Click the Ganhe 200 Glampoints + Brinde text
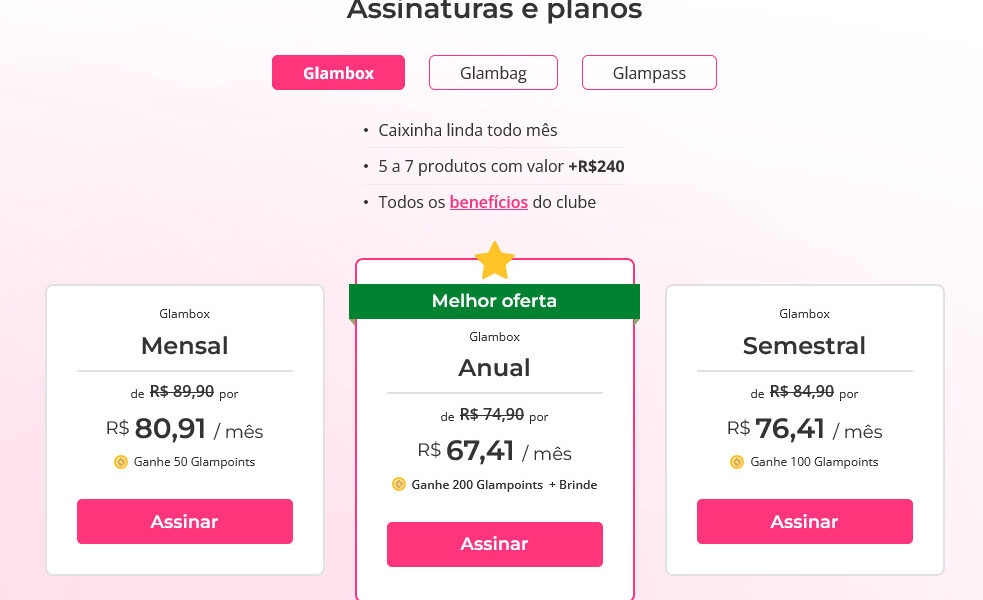Image resolution: width=983 pixels, height=600 pixels. coord(505,485)
